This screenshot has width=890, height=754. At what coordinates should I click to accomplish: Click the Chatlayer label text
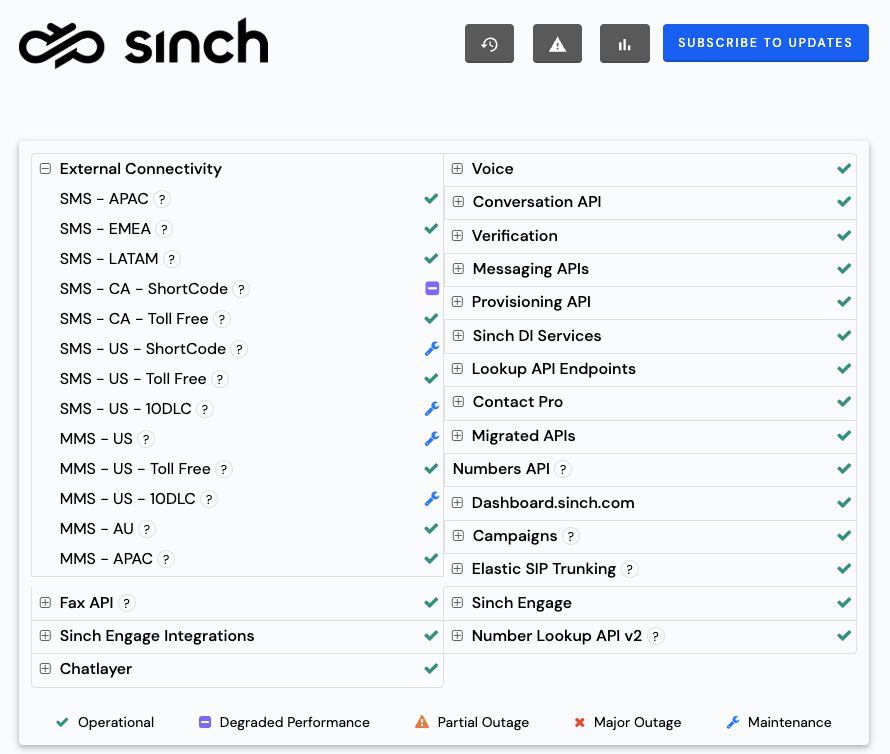(96, 669)
